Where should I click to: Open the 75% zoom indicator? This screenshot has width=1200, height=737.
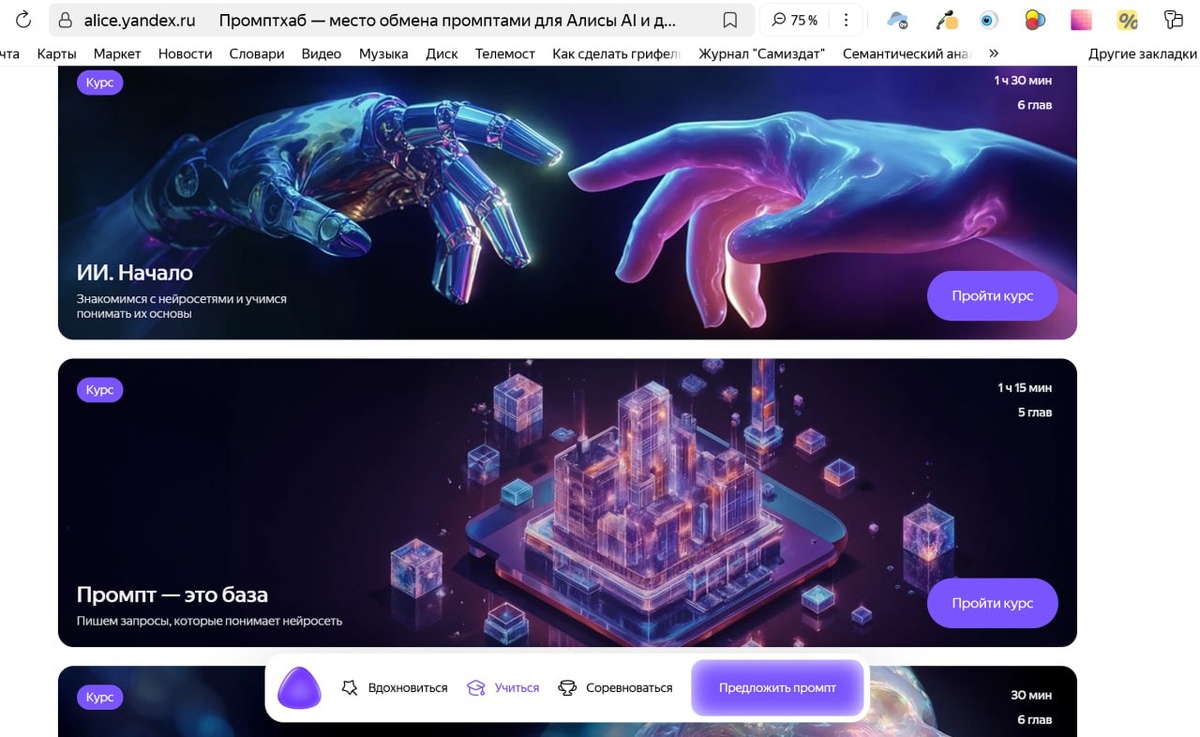click(795, 20)
